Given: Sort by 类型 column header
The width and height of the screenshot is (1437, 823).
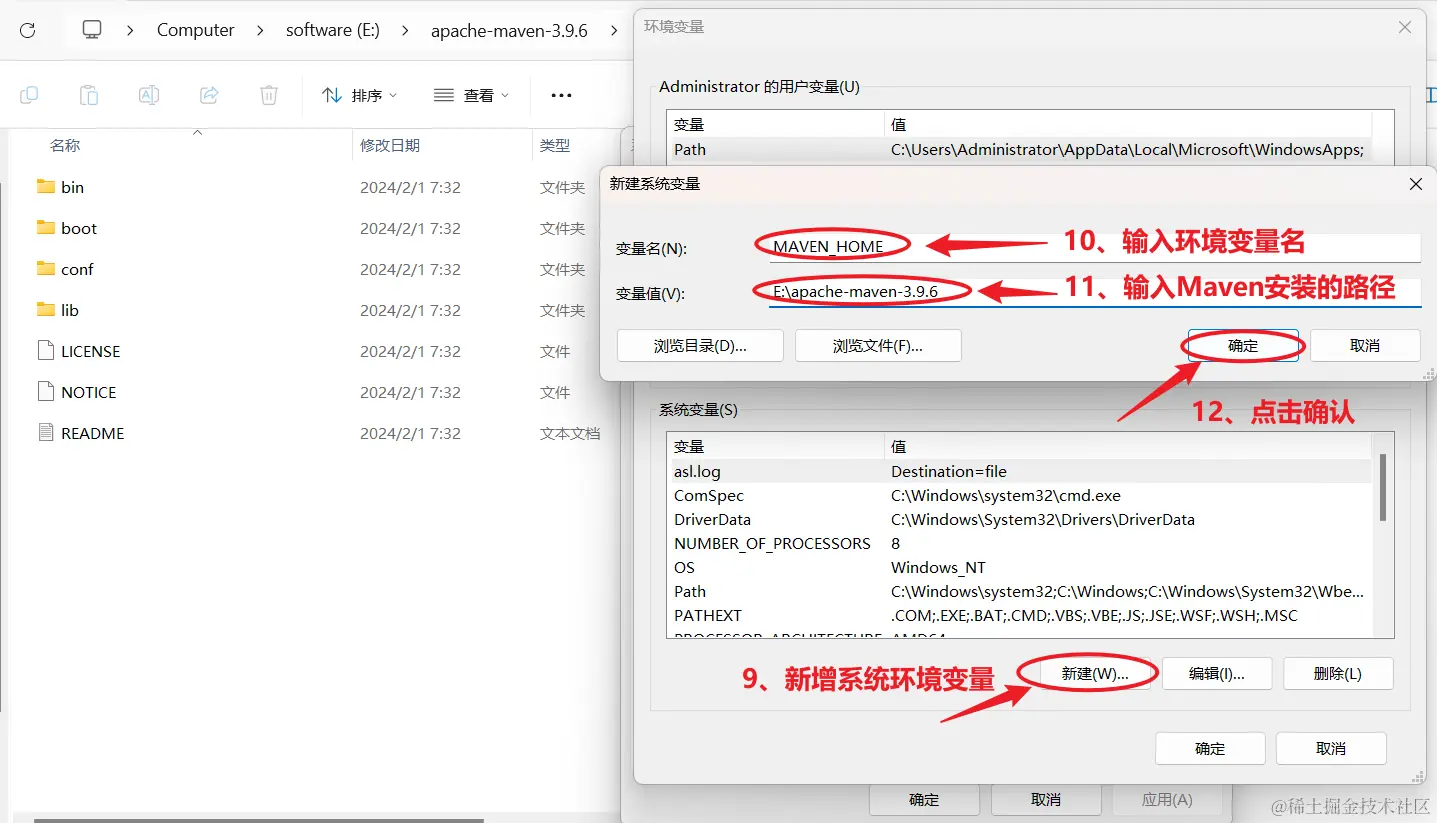Looking at the screenshot, I should pos(555,145).
